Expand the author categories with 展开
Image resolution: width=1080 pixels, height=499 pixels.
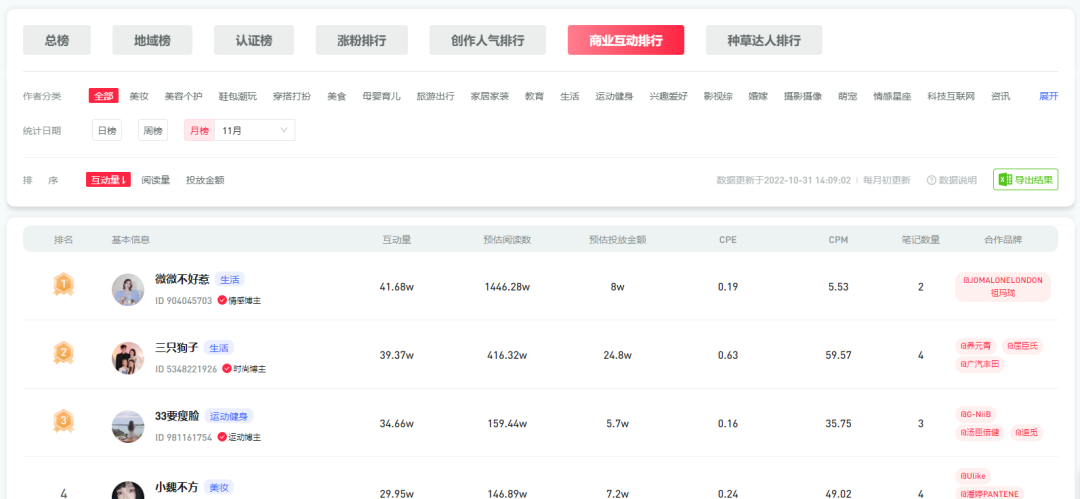(1048, 96)
